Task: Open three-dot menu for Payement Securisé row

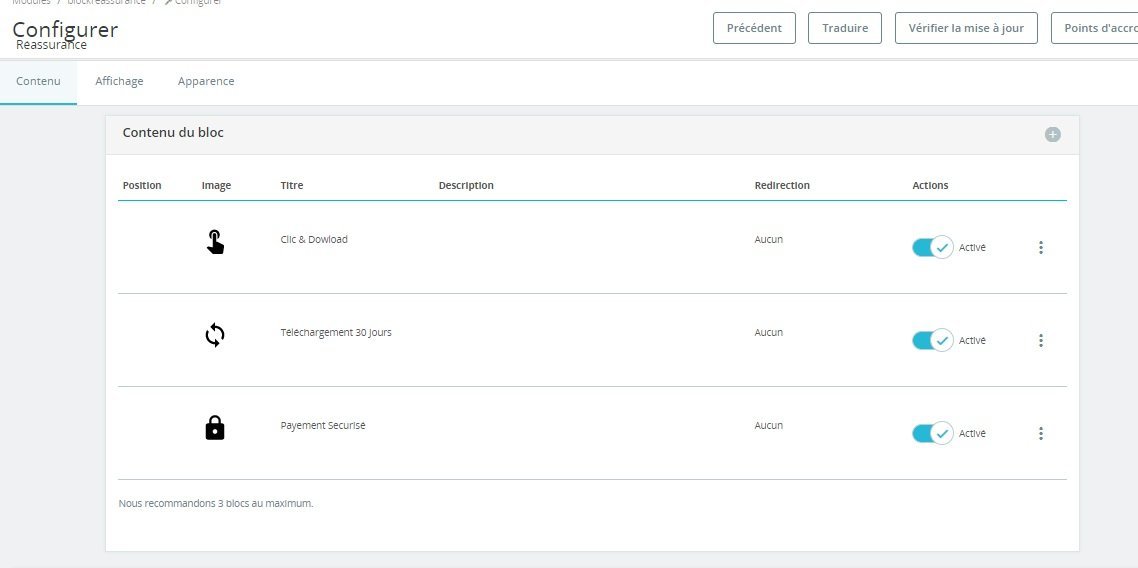Action: 1040,433
